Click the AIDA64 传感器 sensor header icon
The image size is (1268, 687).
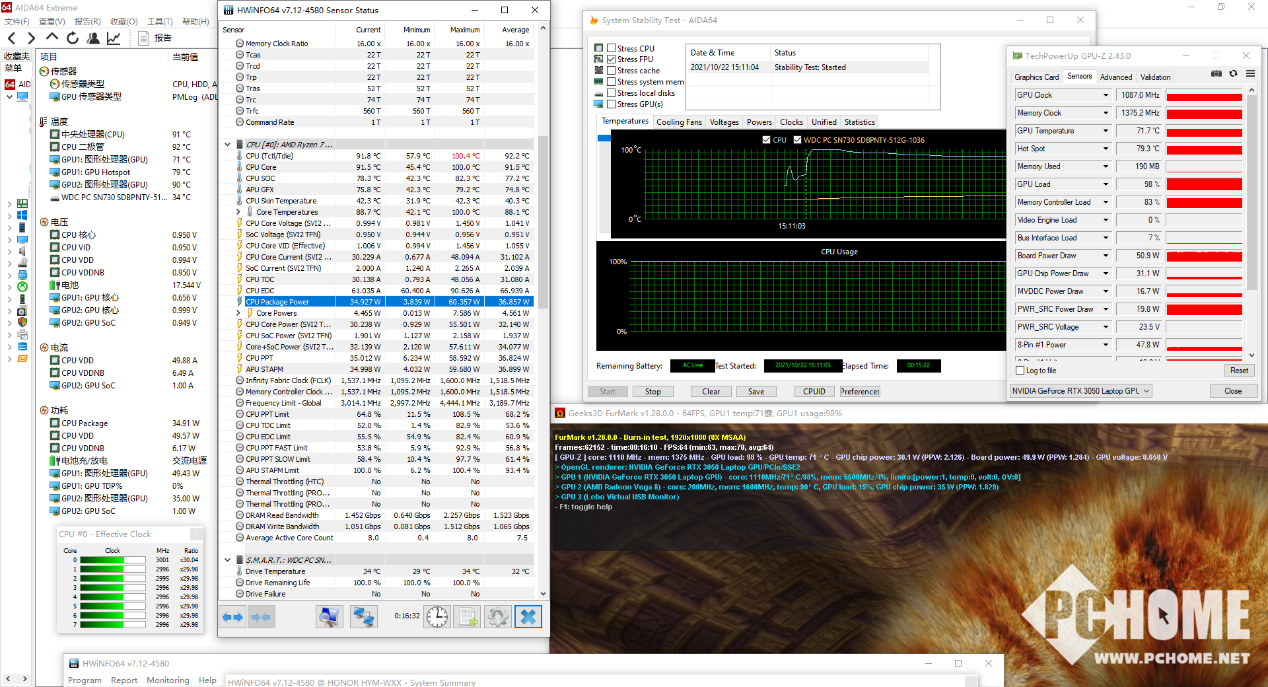44,71
